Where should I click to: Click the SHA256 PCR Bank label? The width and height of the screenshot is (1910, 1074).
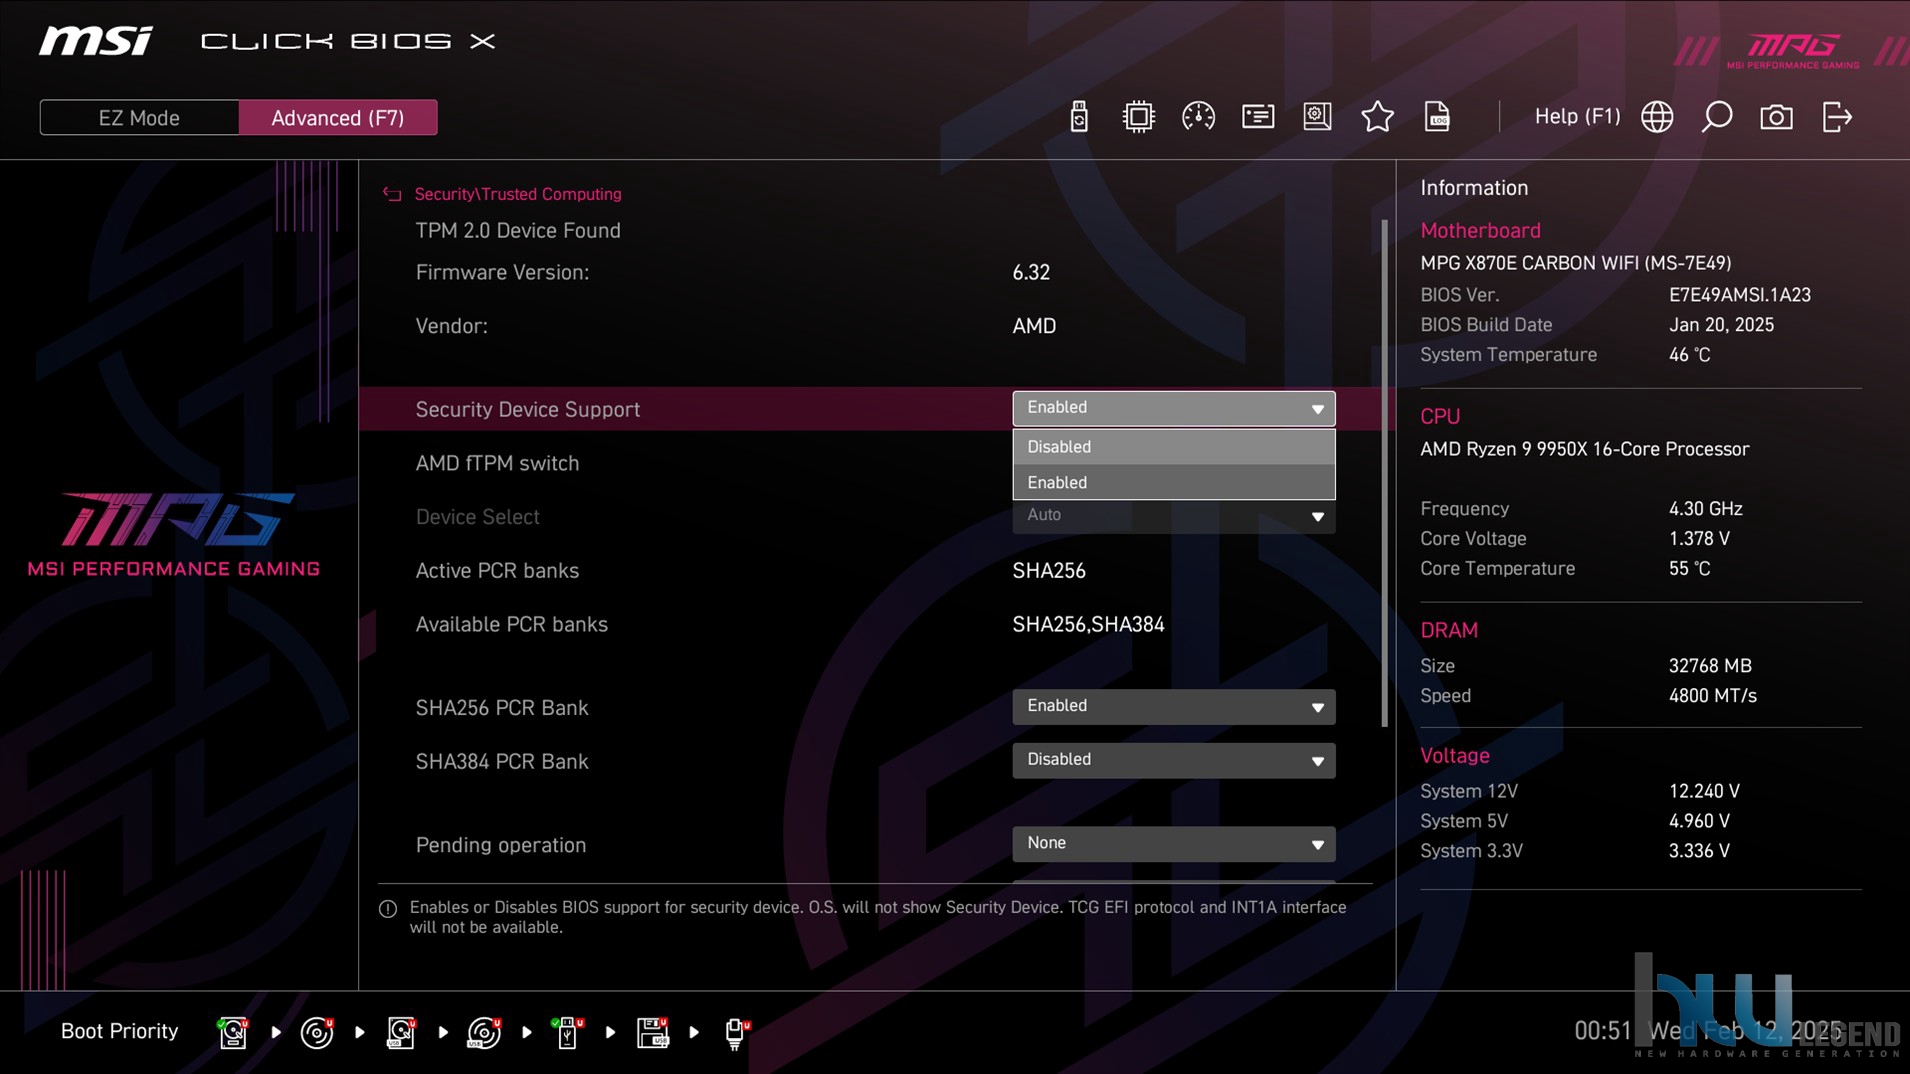tap(501, 708)
